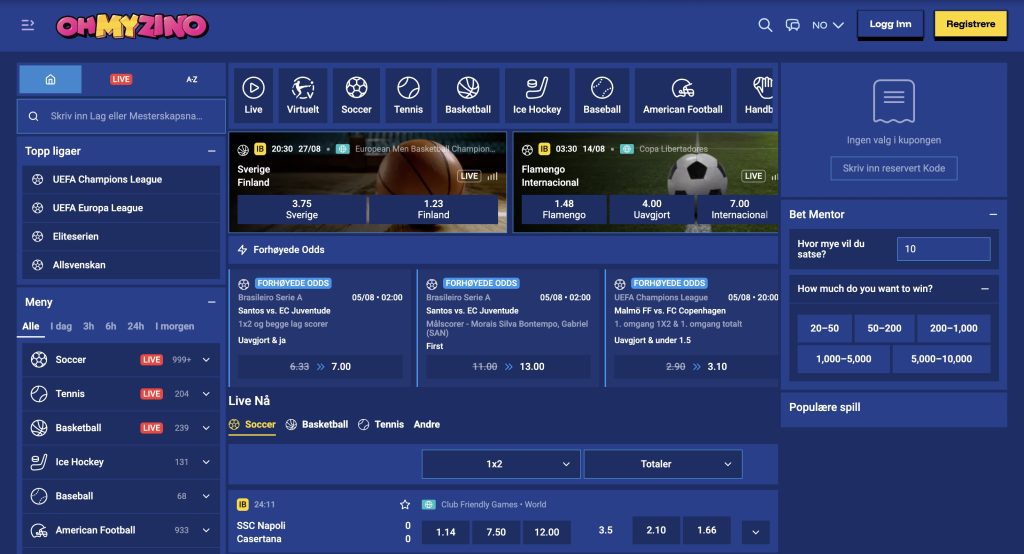Select Andre tab under Live Nå

pyautogui.click(x=426, y=425)
